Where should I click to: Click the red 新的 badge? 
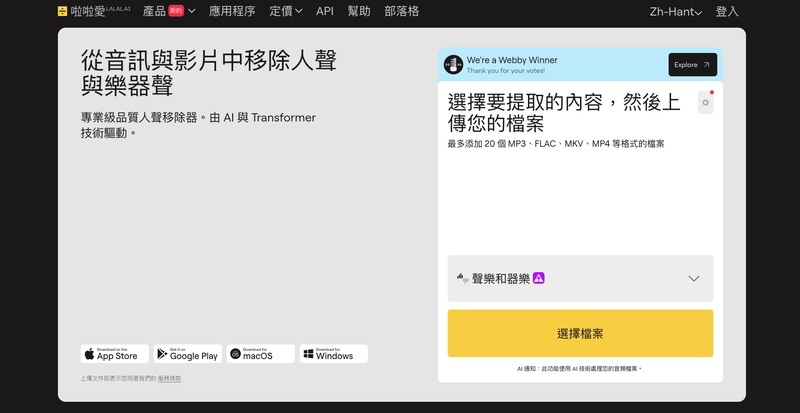click(176, 11)
